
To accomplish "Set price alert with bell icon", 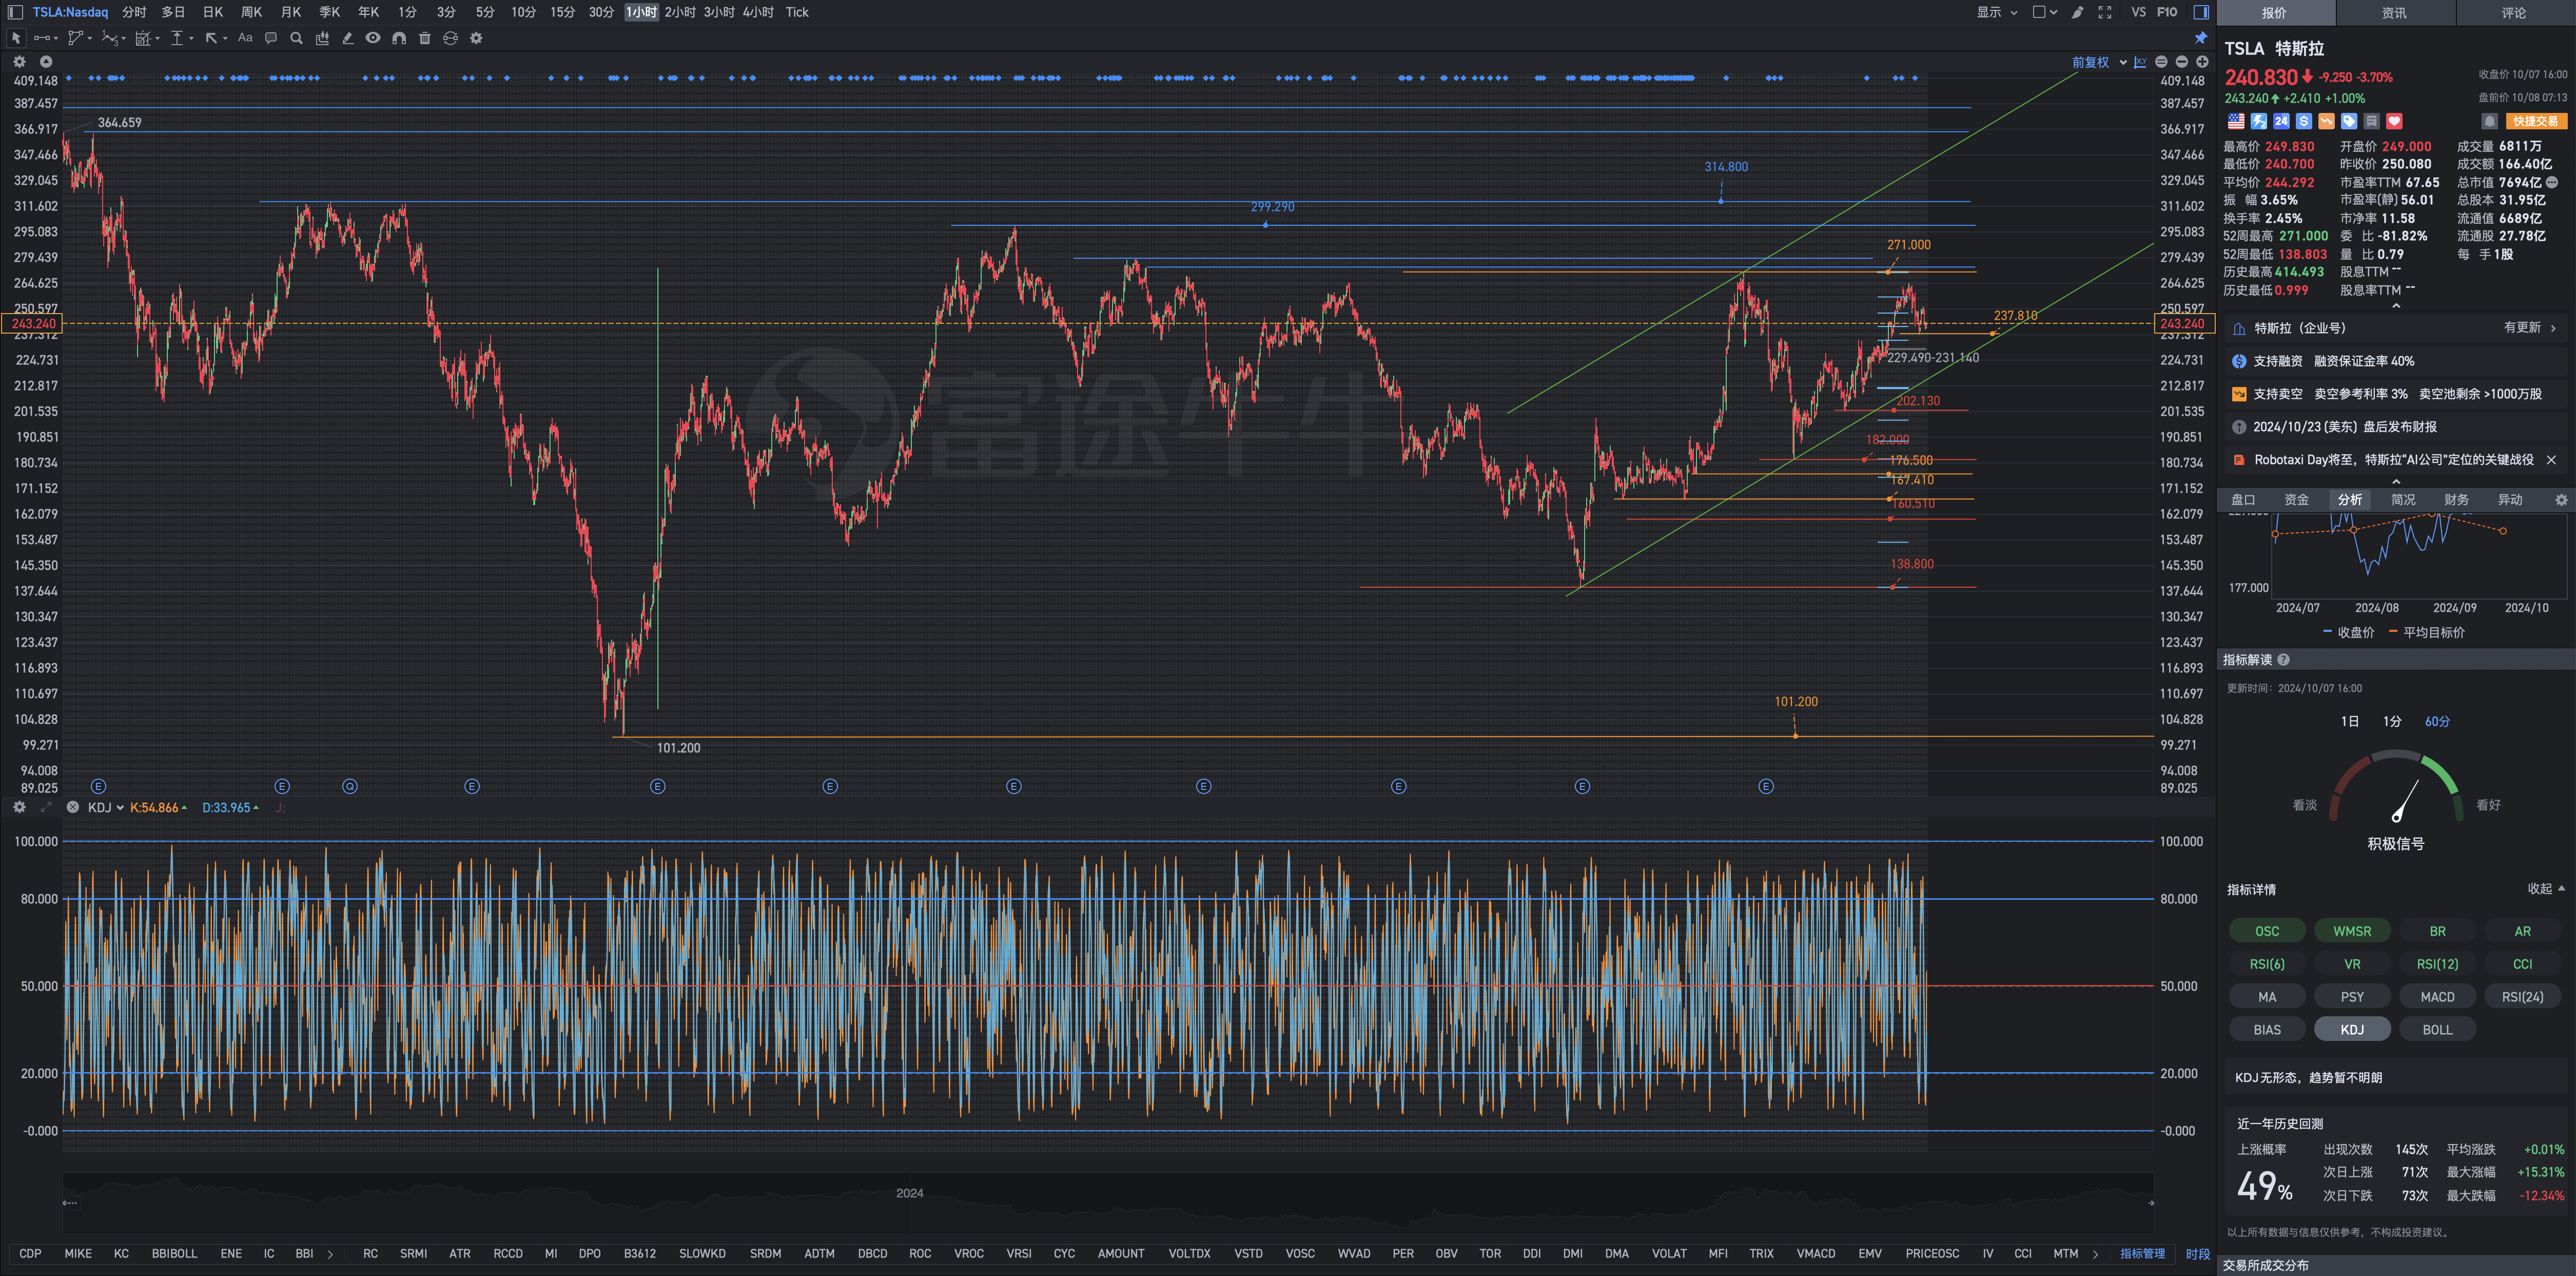I will (2490, 121).
